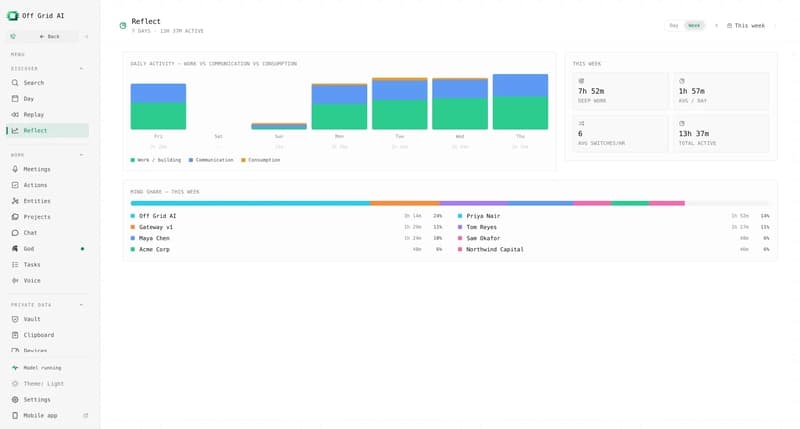Click Communication legend swatch
This screenshot has width=800, height=429.
pos(191,160)
